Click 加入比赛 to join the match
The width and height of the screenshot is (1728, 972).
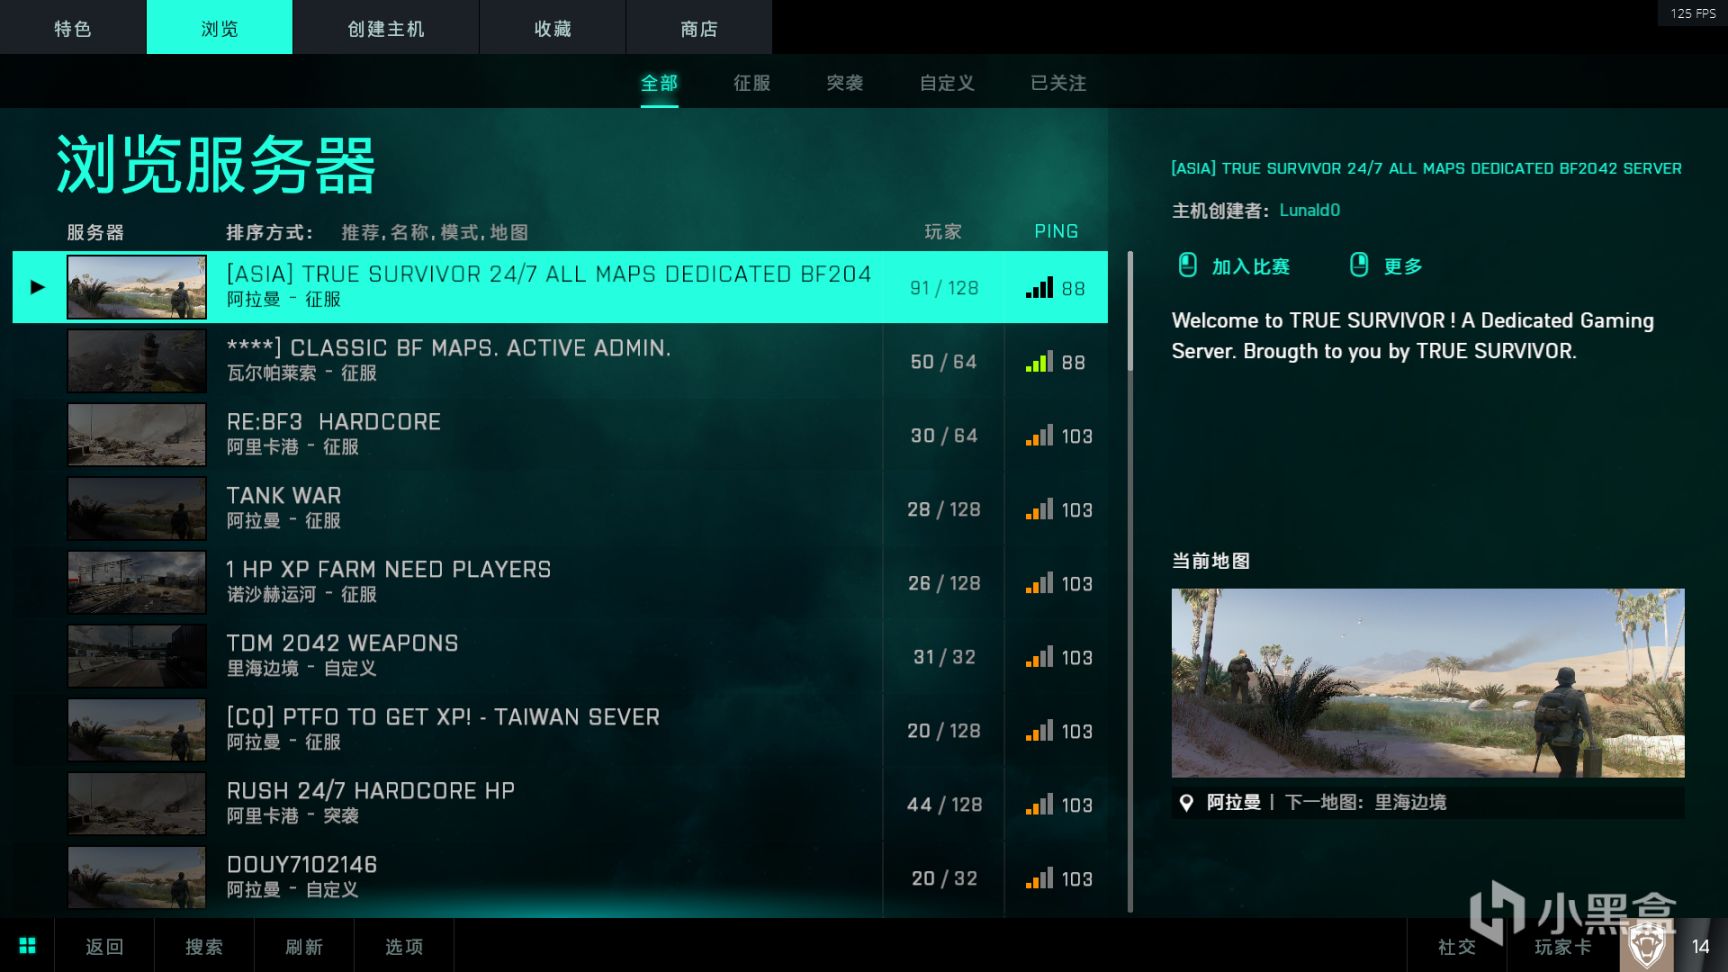(1251, 266)
